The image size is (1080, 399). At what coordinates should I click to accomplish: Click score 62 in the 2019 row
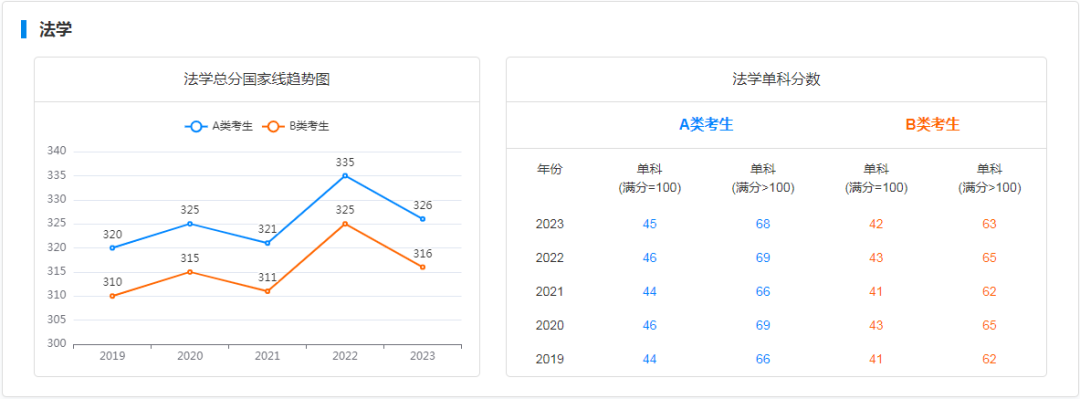click(990, 359)
